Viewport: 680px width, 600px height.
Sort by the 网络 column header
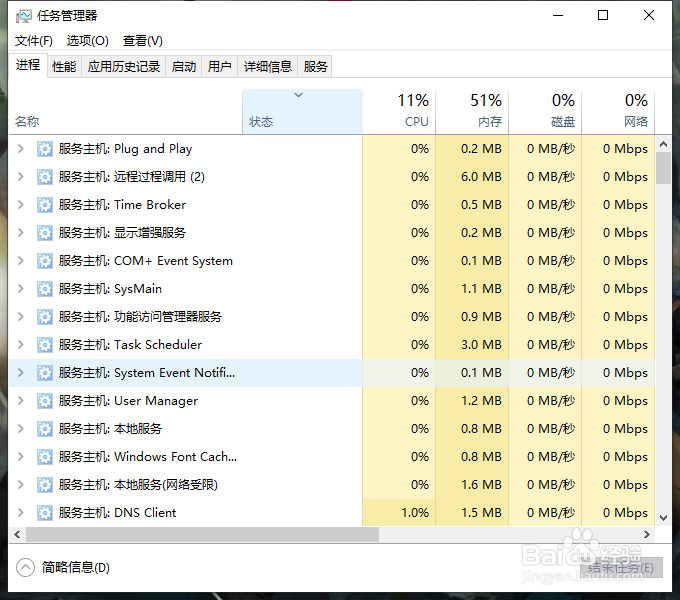point(618,112)
